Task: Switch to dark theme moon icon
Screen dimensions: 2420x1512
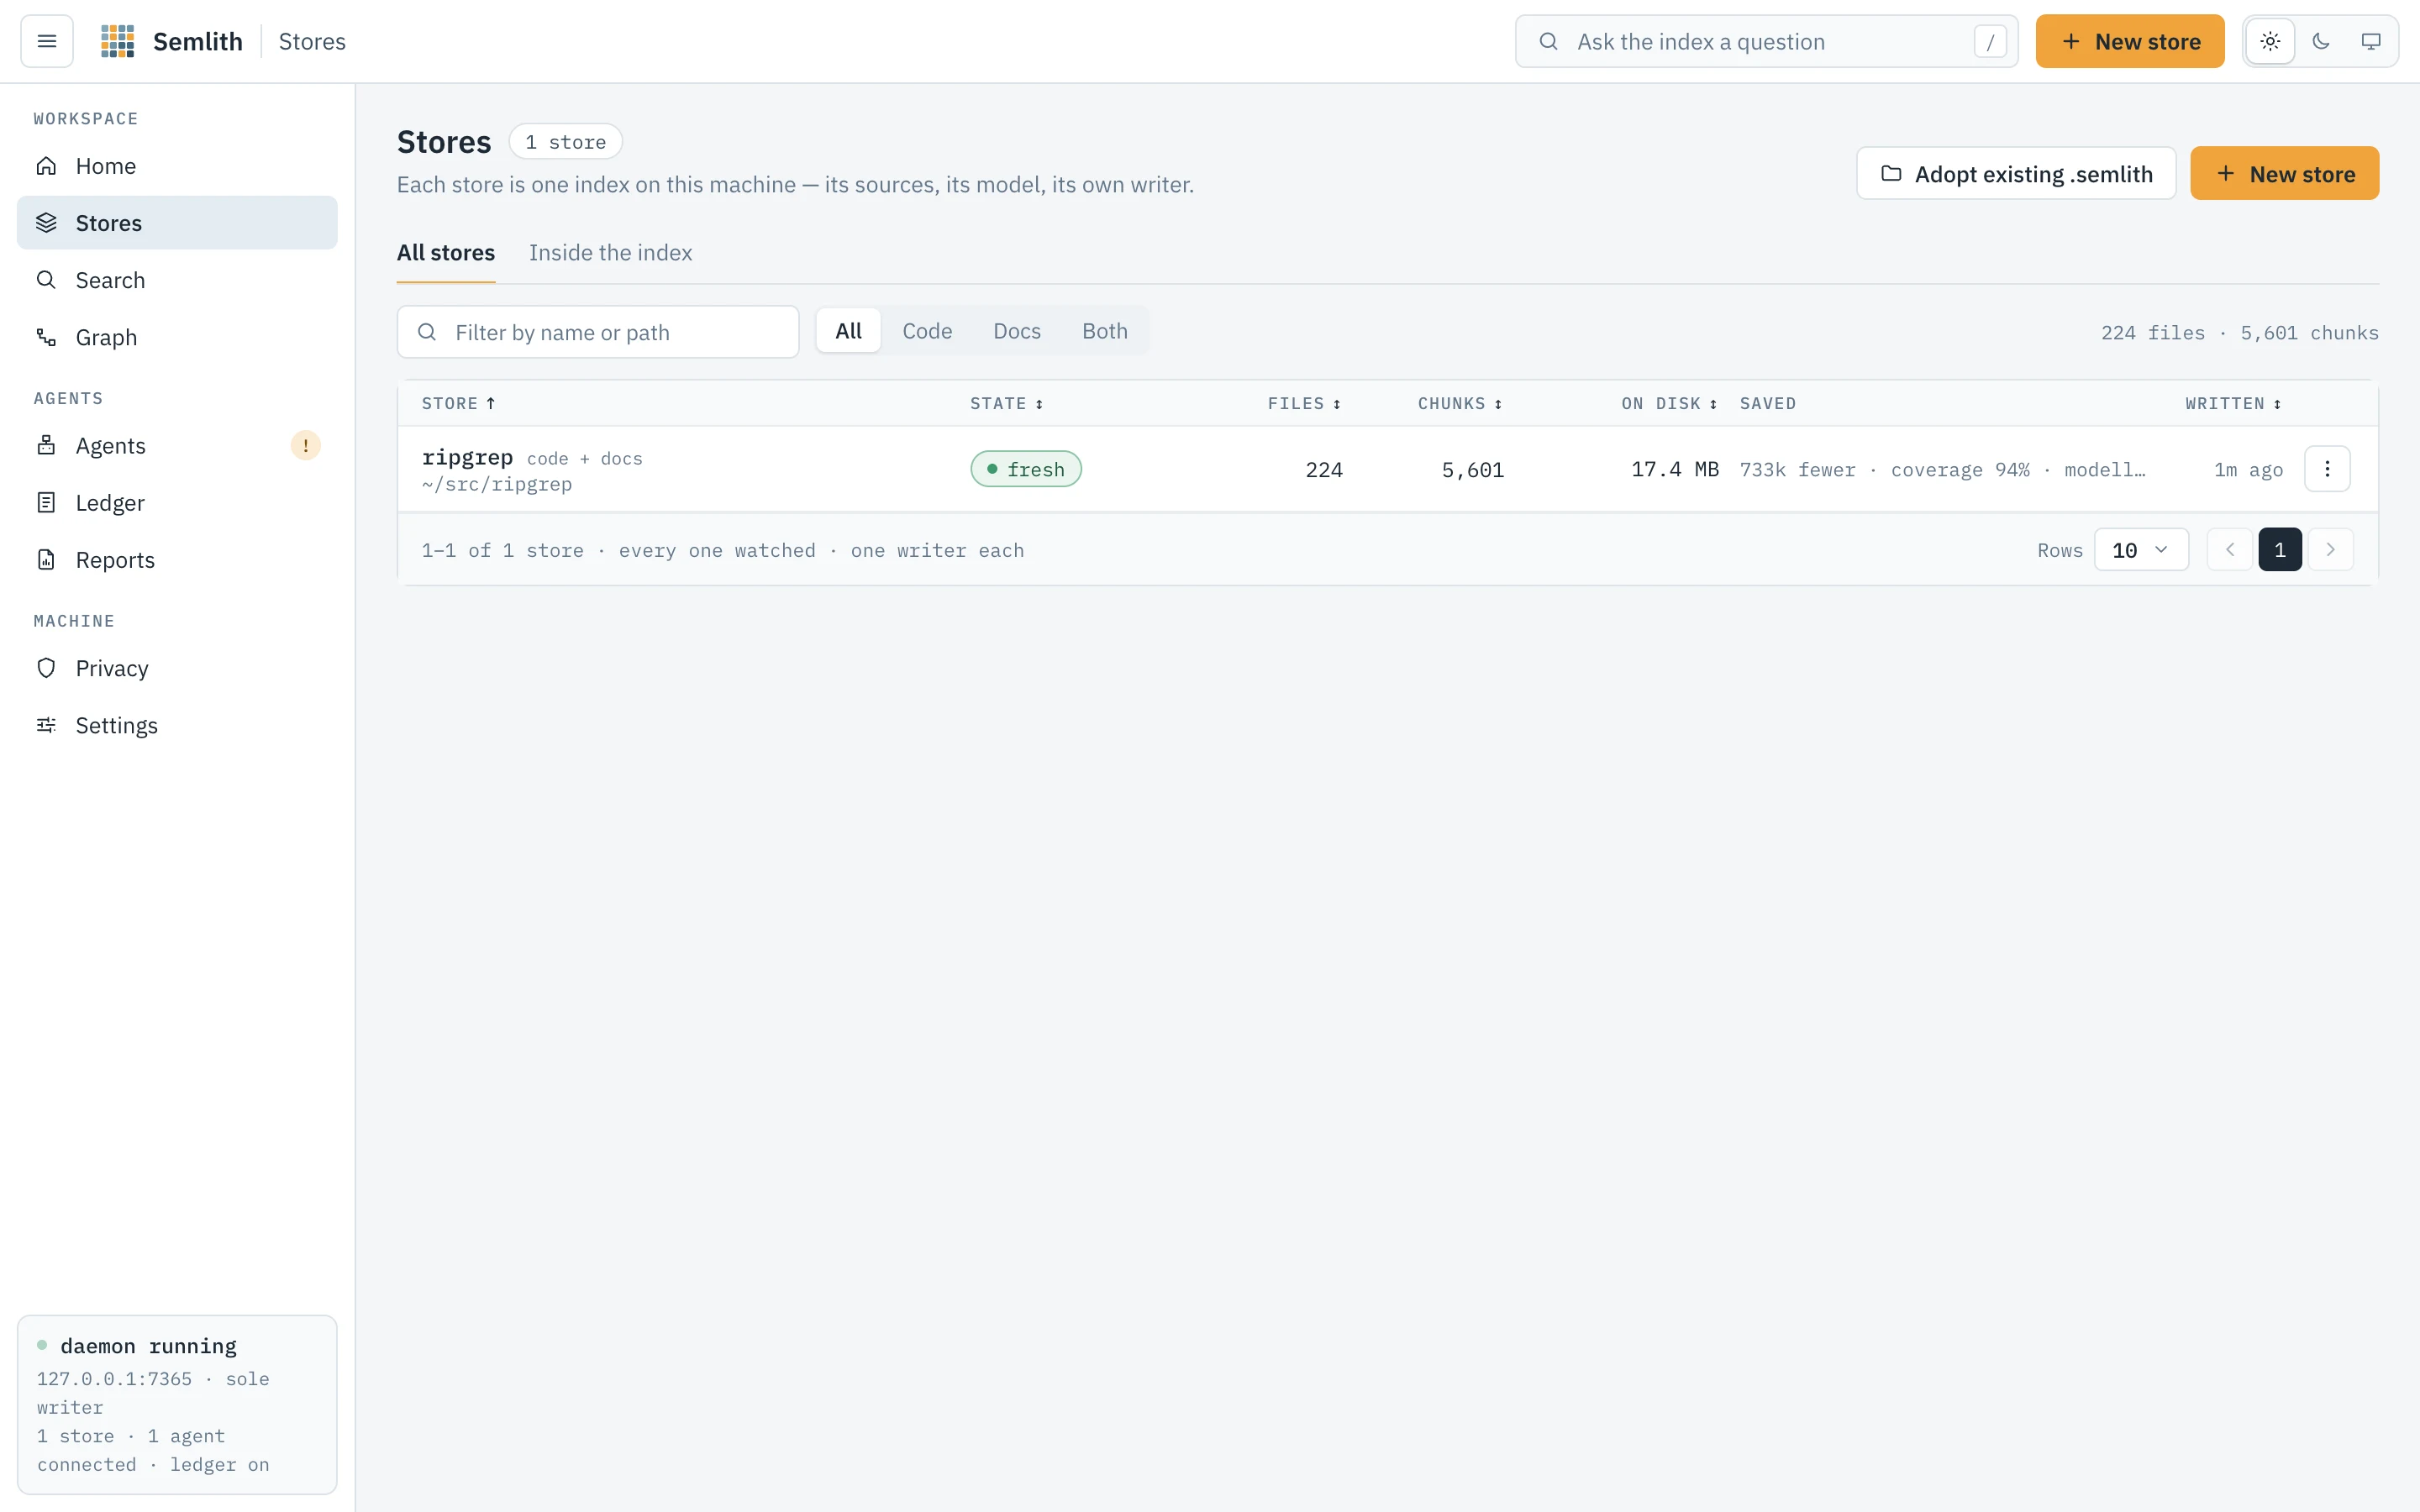Action: coord(2321,41)
